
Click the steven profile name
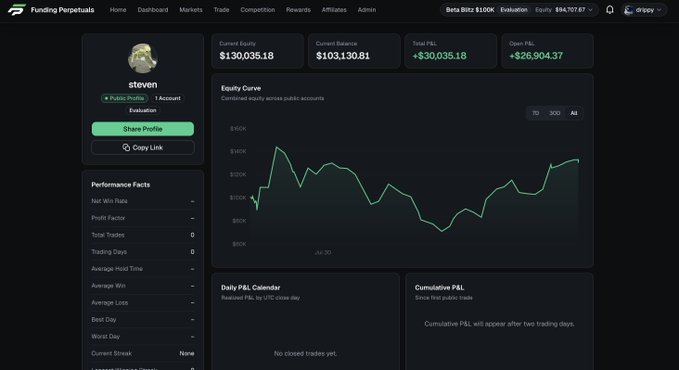tap(142, 84)
